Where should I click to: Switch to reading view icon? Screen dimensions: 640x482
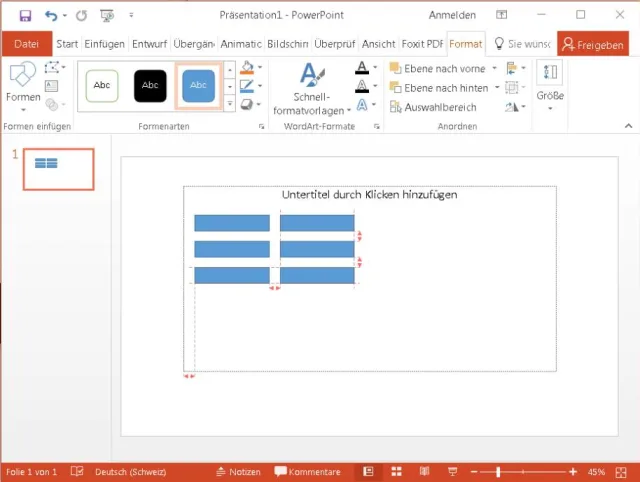coord(424,471)
